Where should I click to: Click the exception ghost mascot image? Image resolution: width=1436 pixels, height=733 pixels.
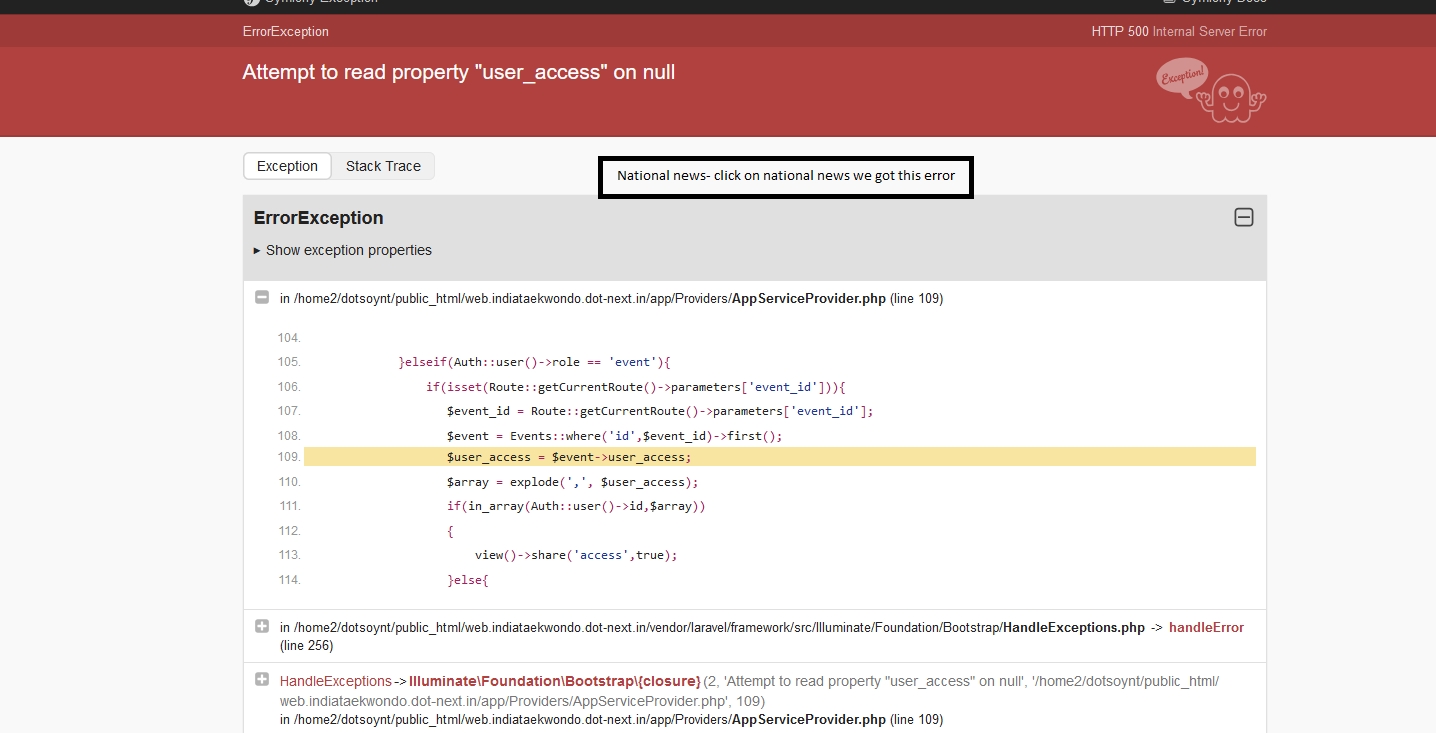(1211, 90)
